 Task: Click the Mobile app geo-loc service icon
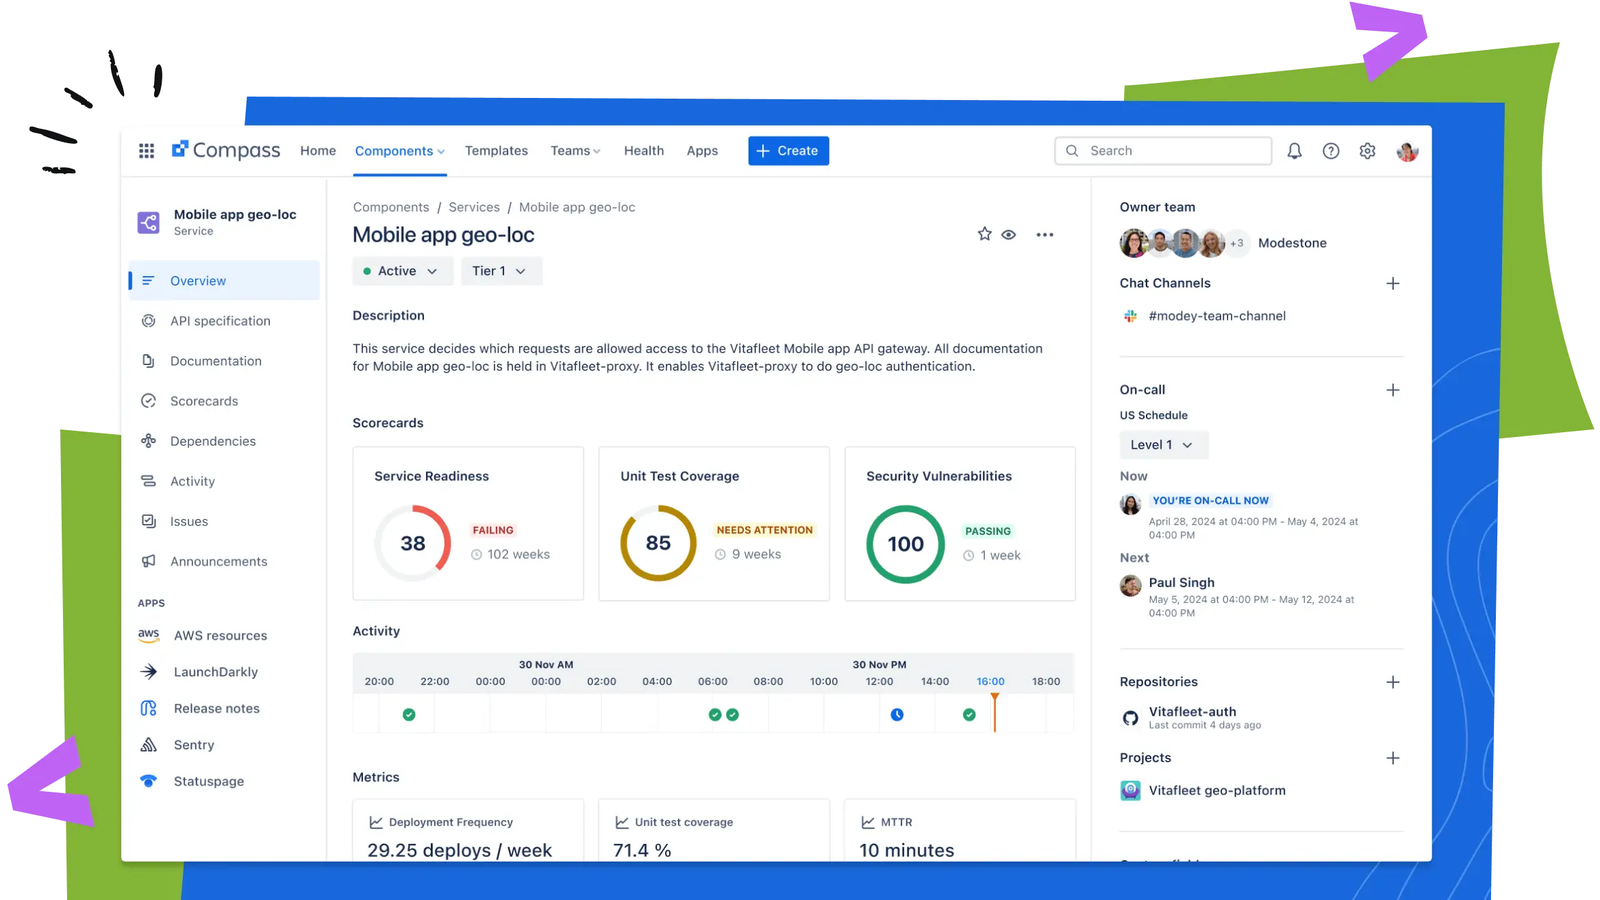pyautogui.click(x=148, y=222)
